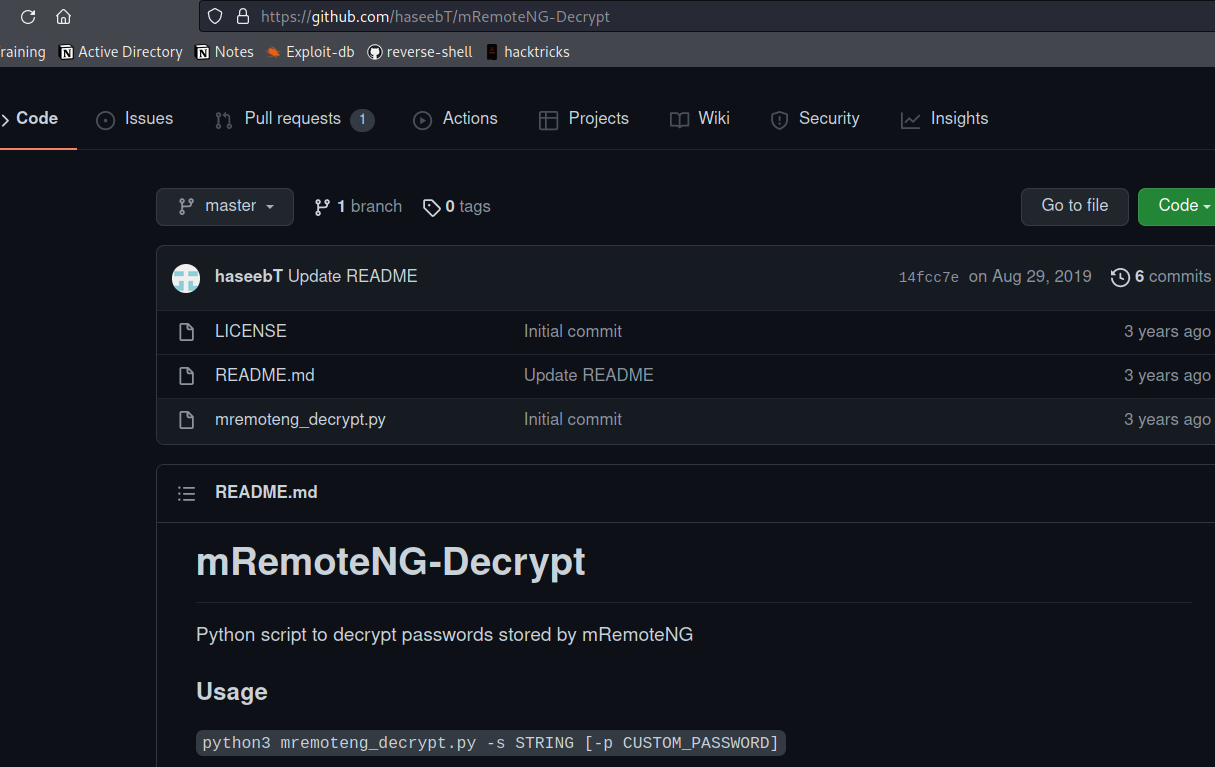Click the file icon beside LICENSE
1215x767 pixels.
[x=186, y=332]
